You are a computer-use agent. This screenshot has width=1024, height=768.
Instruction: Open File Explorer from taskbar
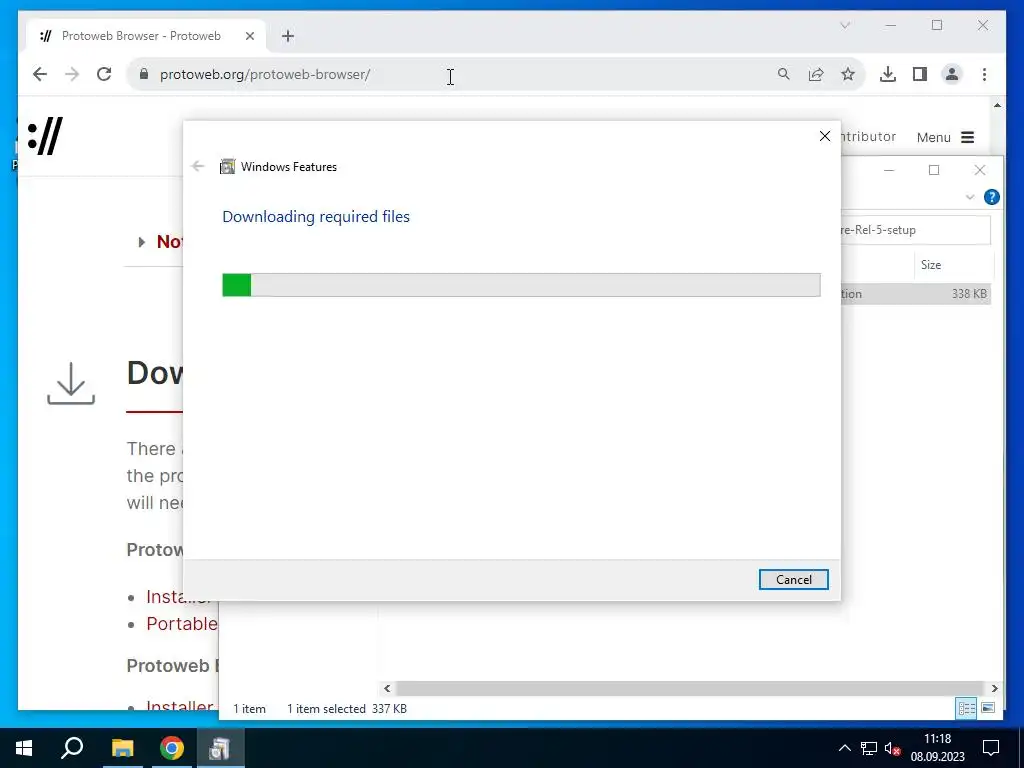click(x=122, y=748)
